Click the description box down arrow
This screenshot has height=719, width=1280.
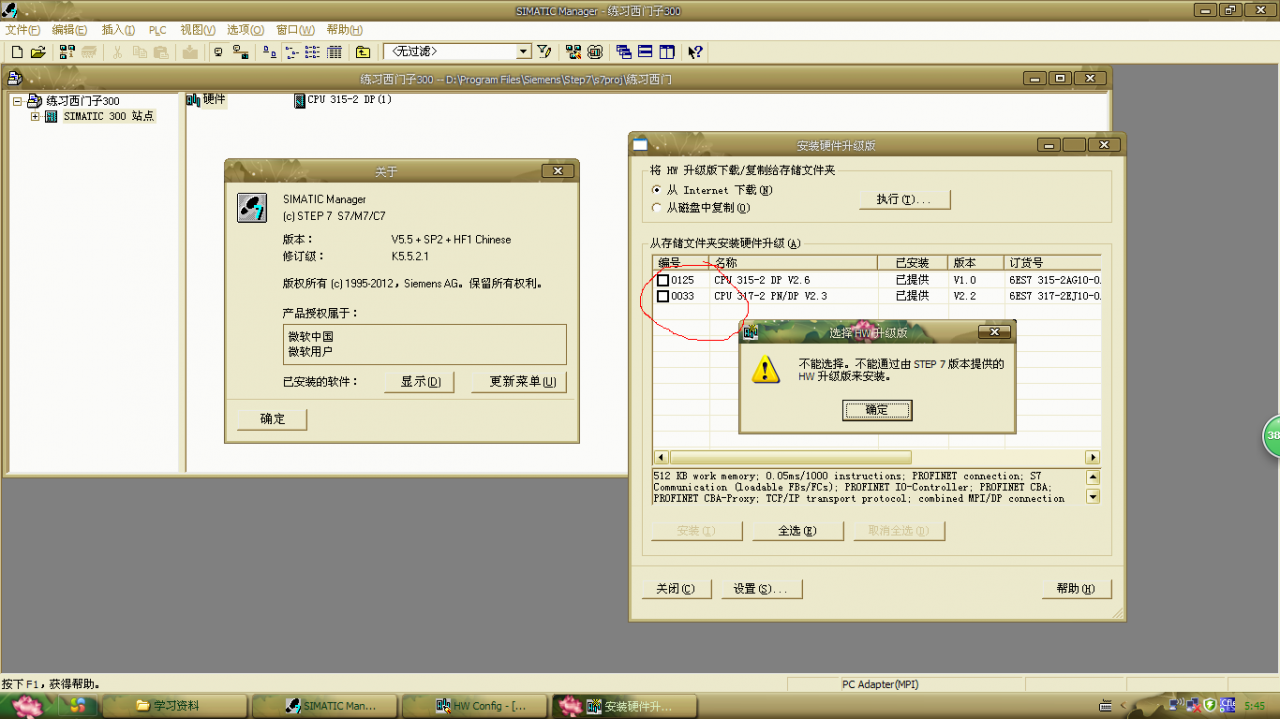pos(1093,497)
